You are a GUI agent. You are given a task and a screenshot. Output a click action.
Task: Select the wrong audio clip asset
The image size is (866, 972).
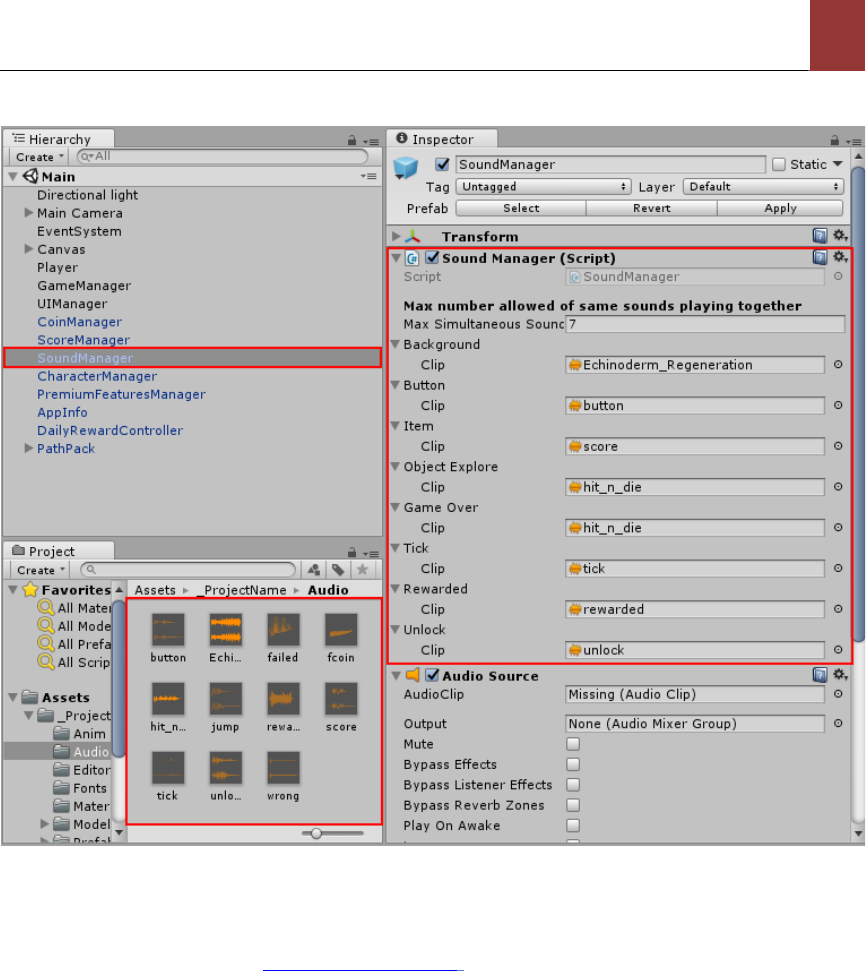click(283, 776)
